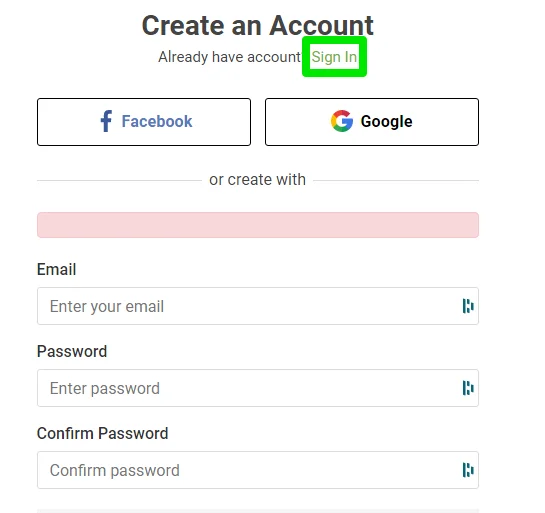The width and height of the screenshot is (545, 513).
Task: Click the Confirm Password label
Action: (x=103, y=433)
